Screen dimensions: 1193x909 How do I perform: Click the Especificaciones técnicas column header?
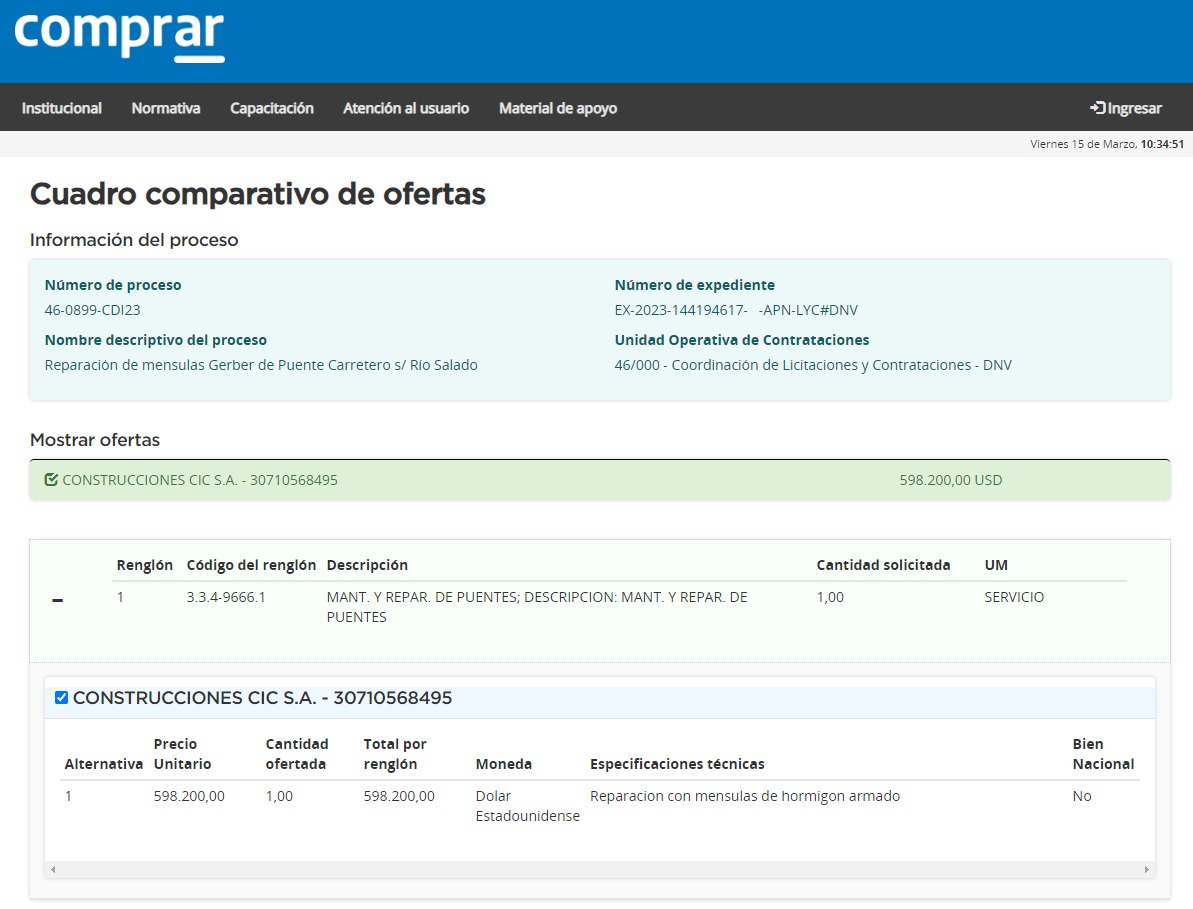(677, 764)
